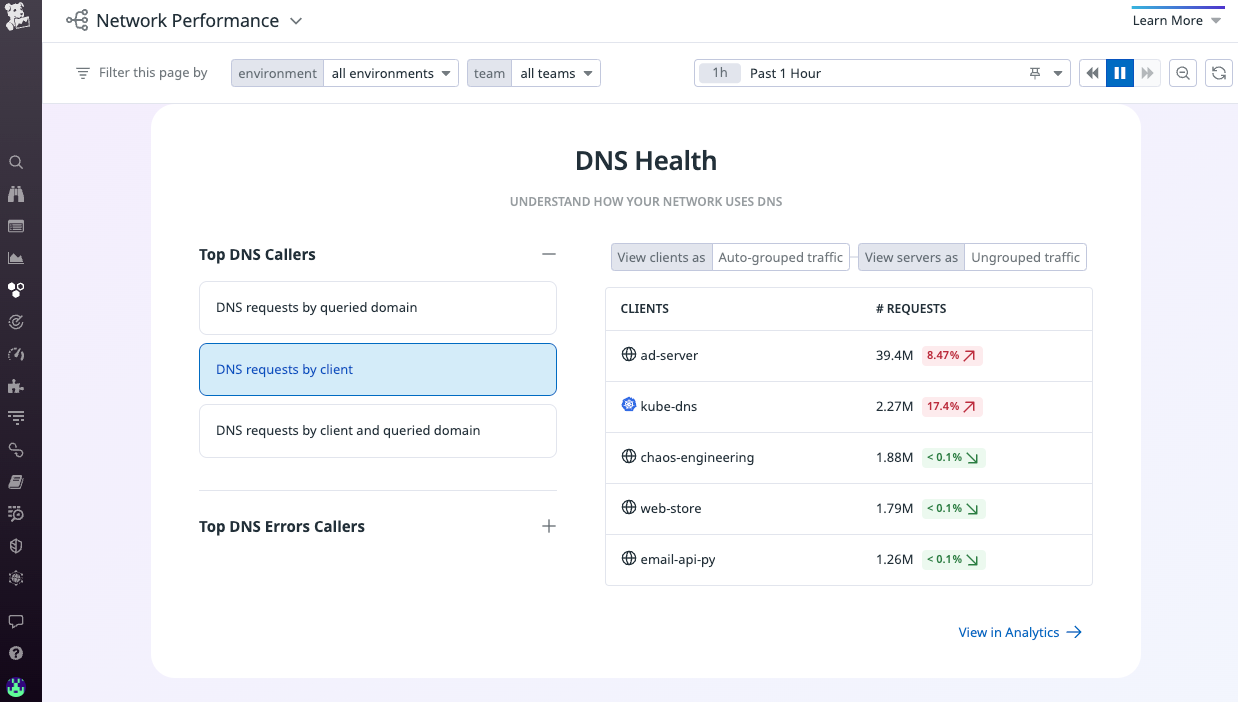Select DNS requests by queried domain

(378, 307)
